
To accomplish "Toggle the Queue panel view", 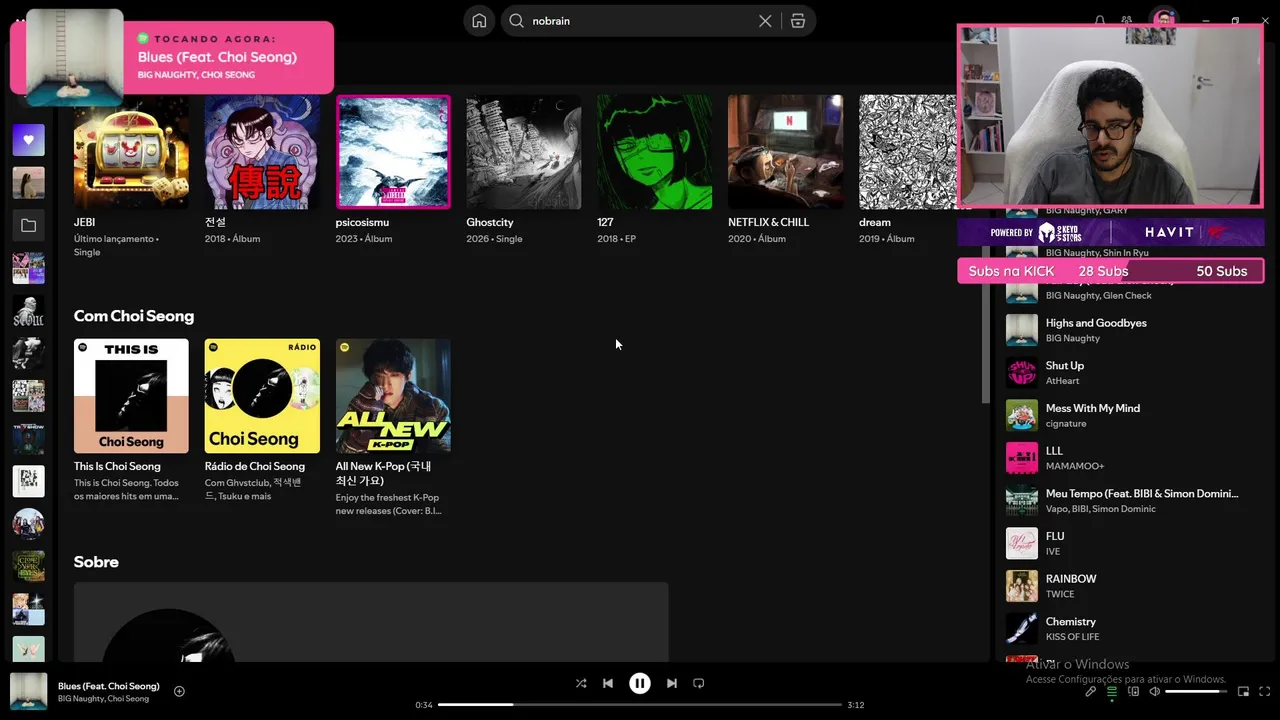I will point(1112,691).
